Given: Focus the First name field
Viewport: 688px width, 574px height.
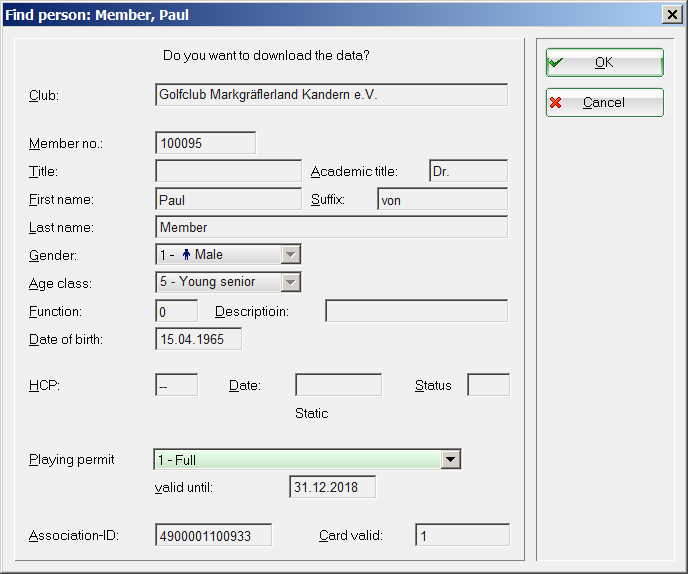Looking at the screenshot, I should (x=228, y=199).
